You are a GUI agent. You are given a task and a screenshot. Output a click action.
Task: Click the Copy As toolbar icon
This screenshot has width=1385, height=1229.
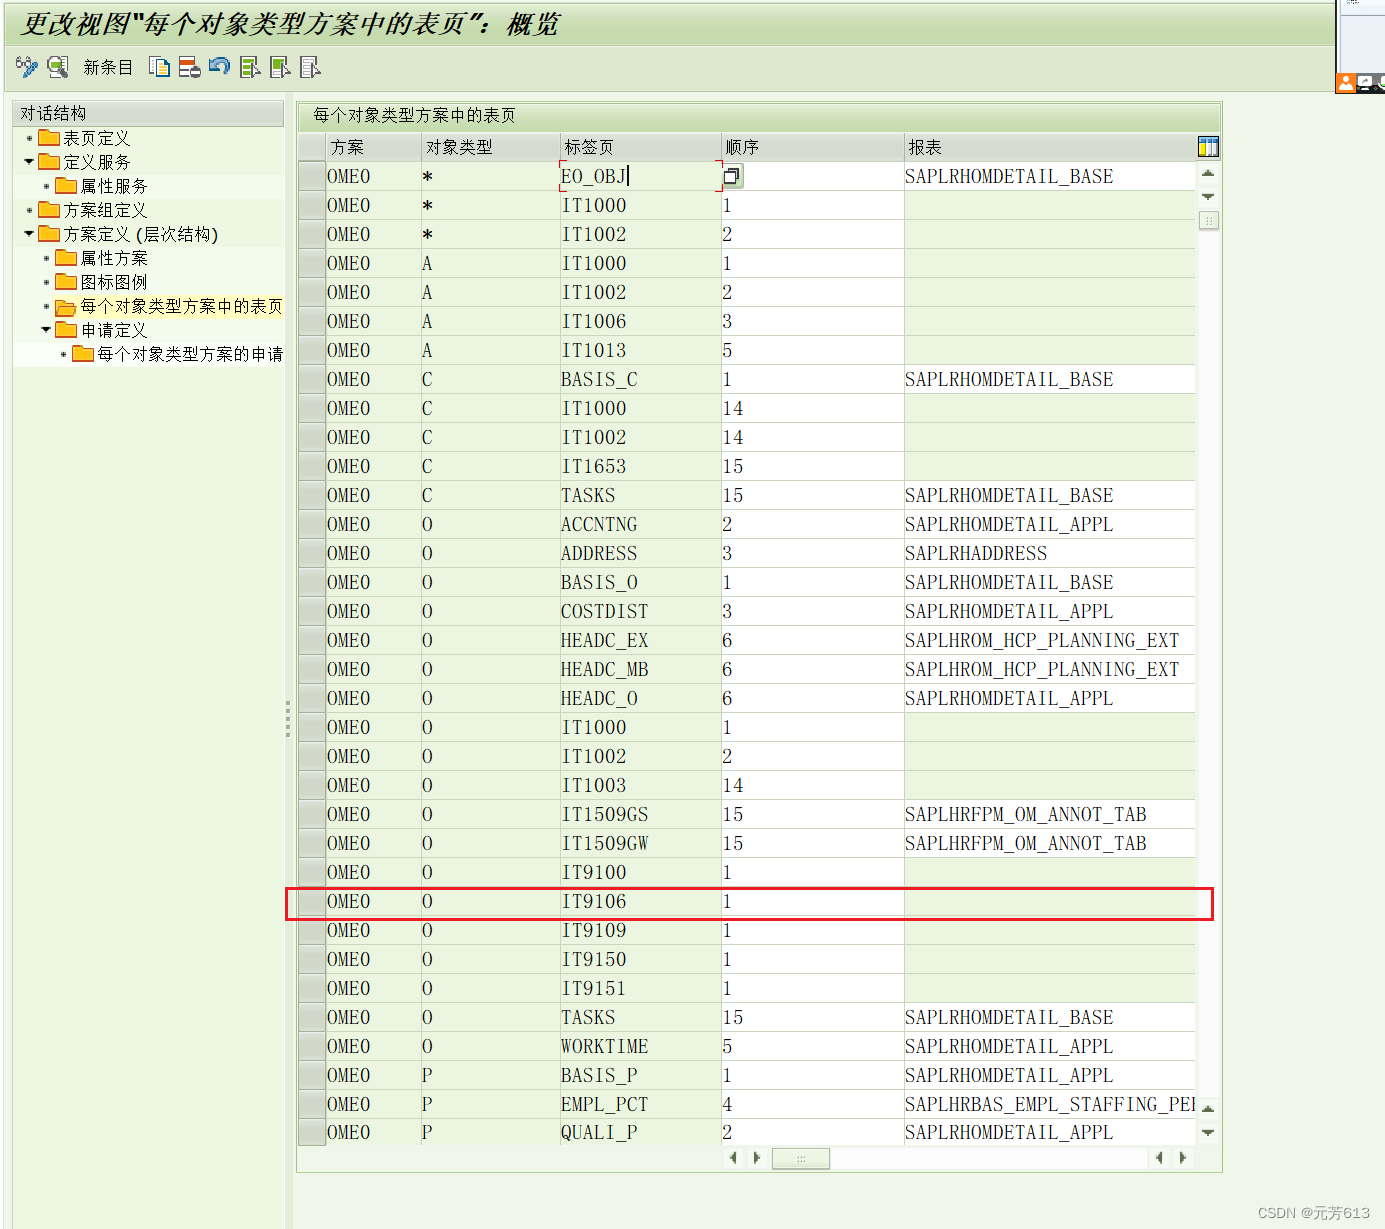pos(159,67)
